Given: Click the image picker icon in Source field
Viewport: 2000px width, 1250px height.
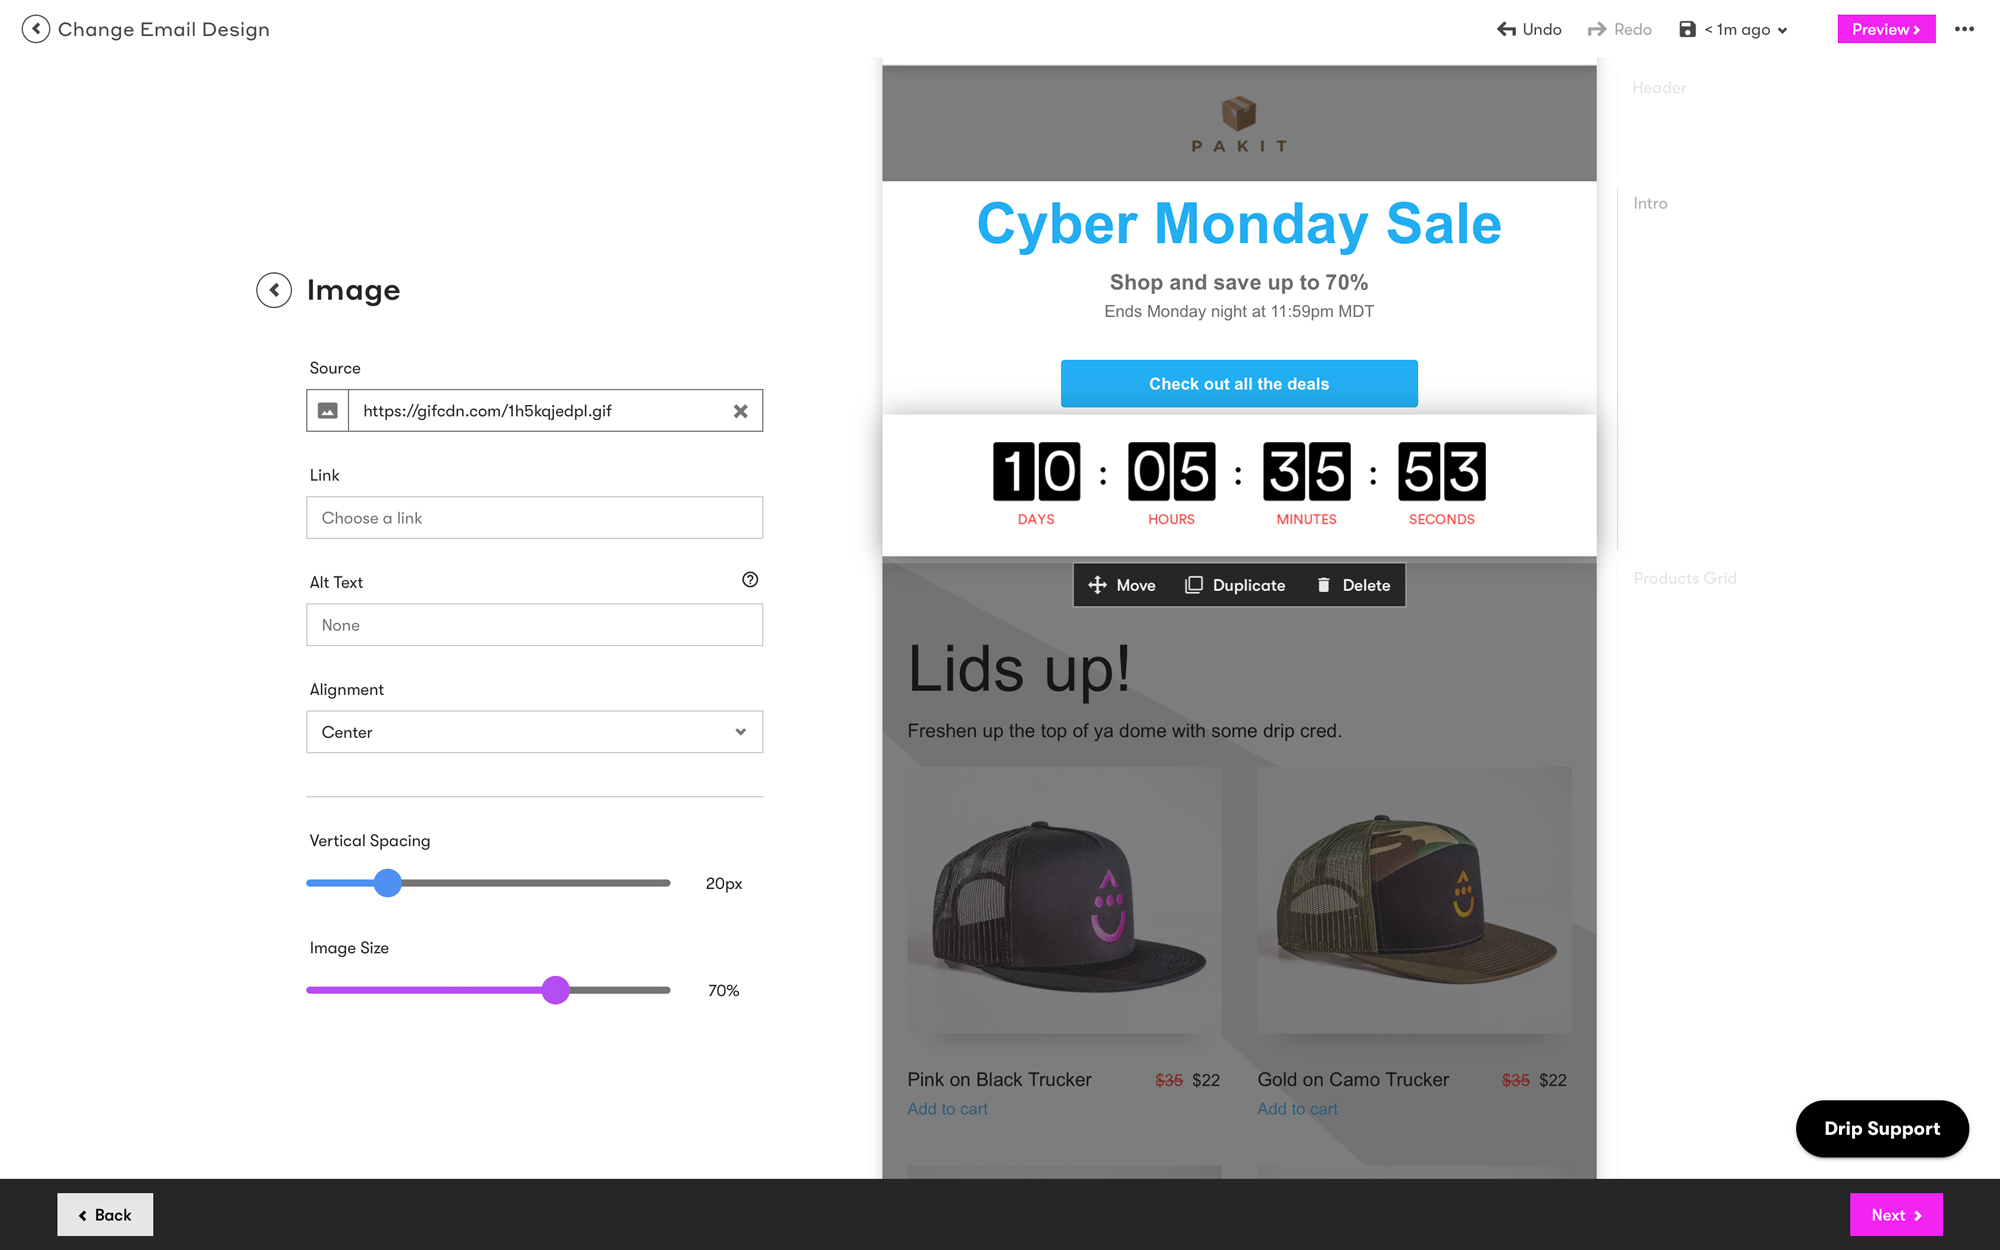Looking at the screenshot, I should (x=328, y=411).
